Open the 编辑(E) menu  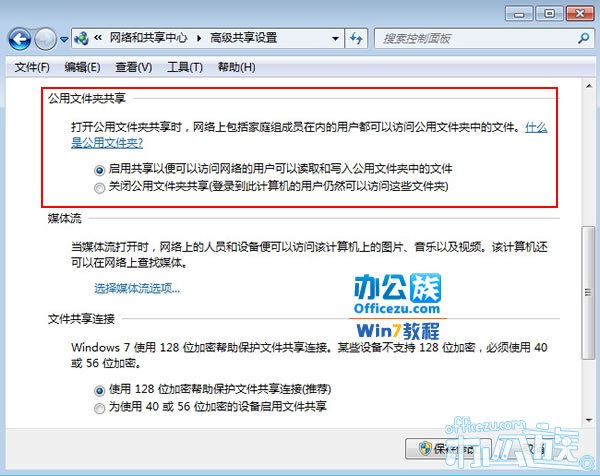click(82, 67)
